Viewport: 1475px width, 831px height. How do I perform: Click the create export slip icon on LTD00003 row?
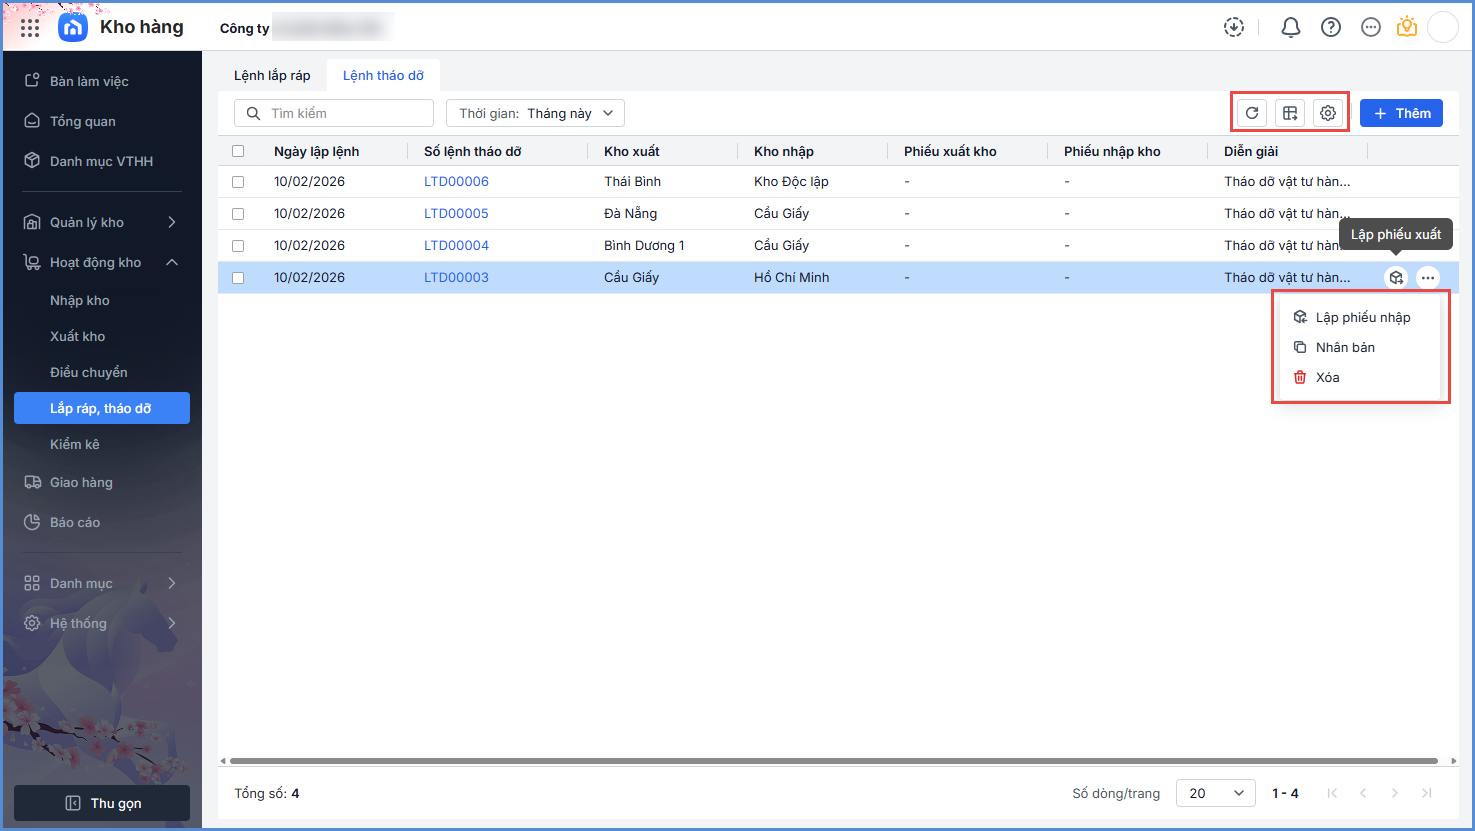(x=1396, y=278)
